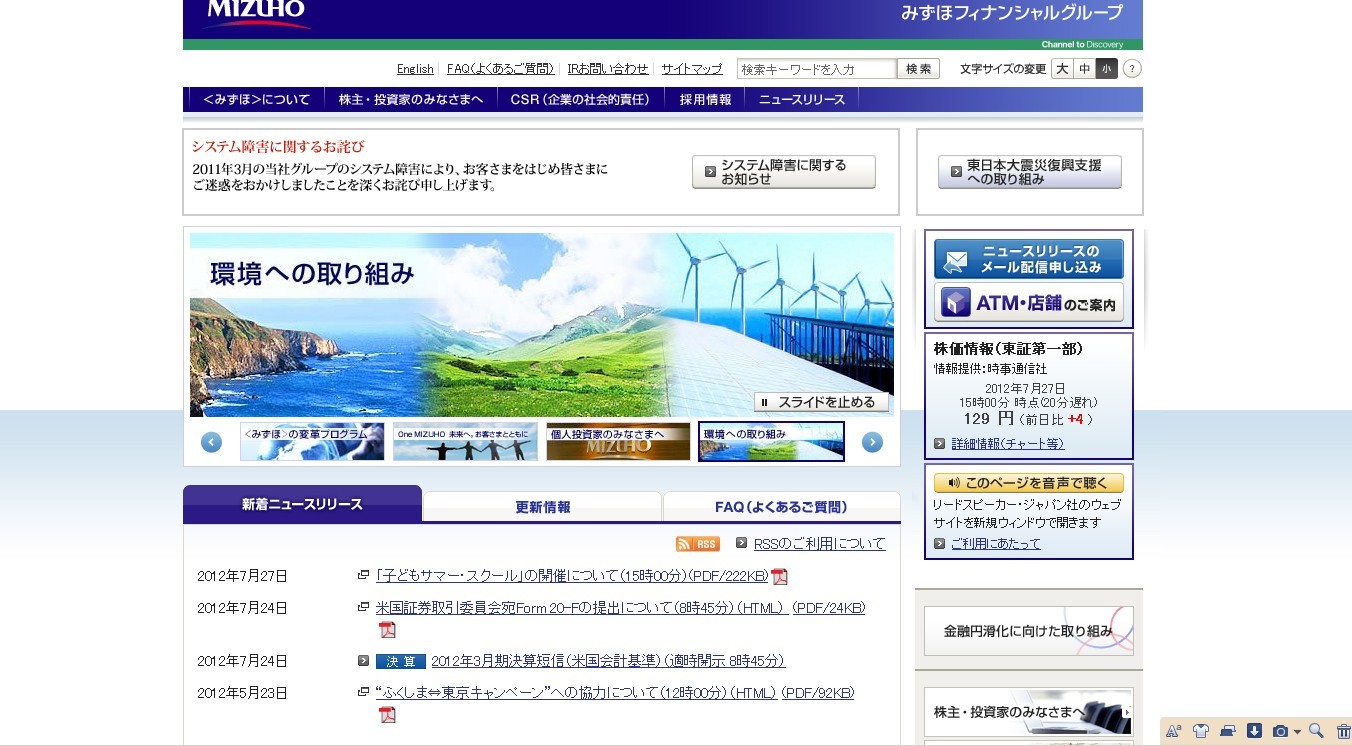1352x746 pixels.
Task: Click the download arrow icon in bottom toolbar
Action: click(x=1255, y=731)
